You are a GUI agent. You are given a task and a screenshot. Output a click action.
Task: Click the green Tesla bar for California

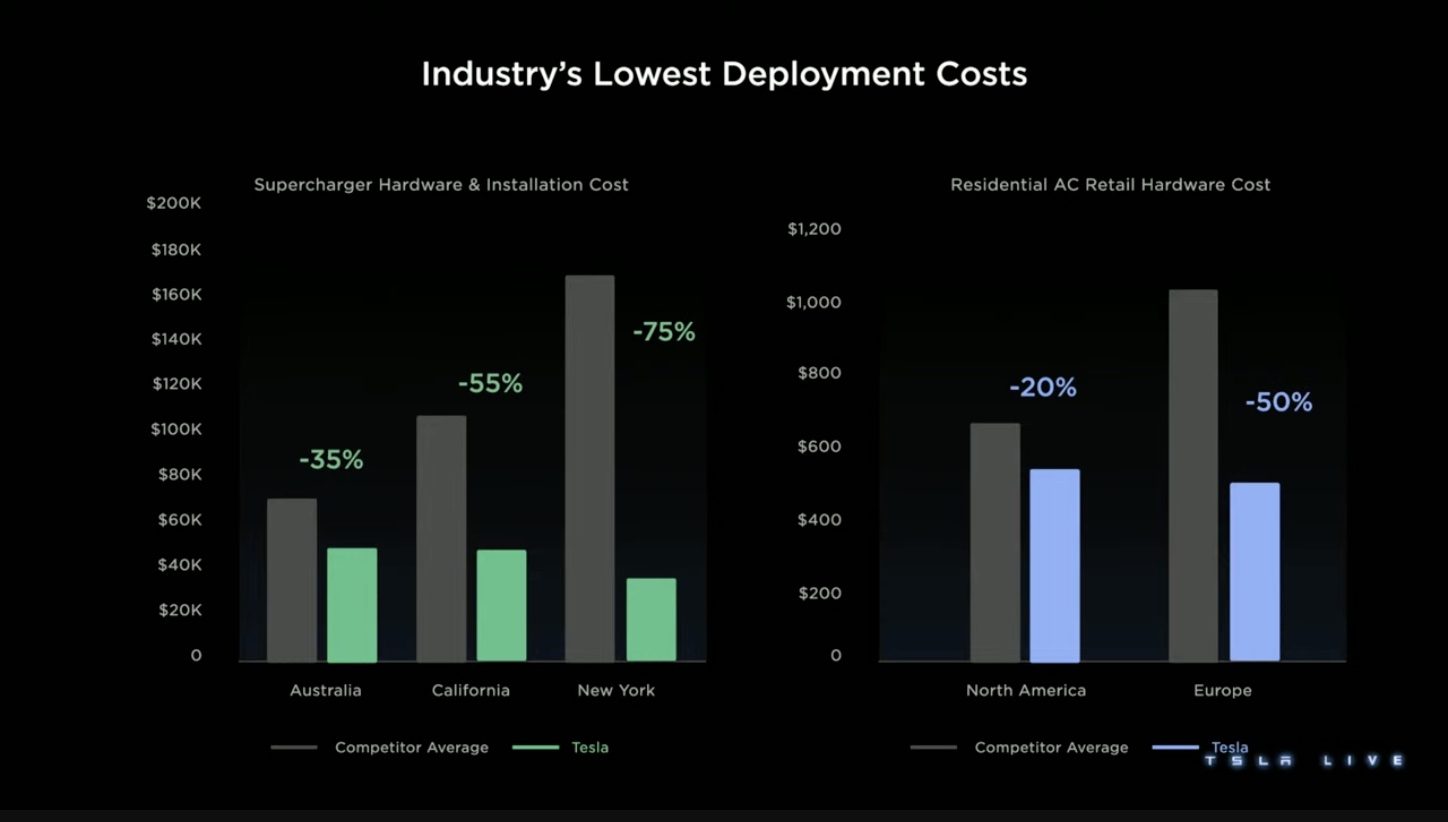pyautogui.click(x=501, y=606)
